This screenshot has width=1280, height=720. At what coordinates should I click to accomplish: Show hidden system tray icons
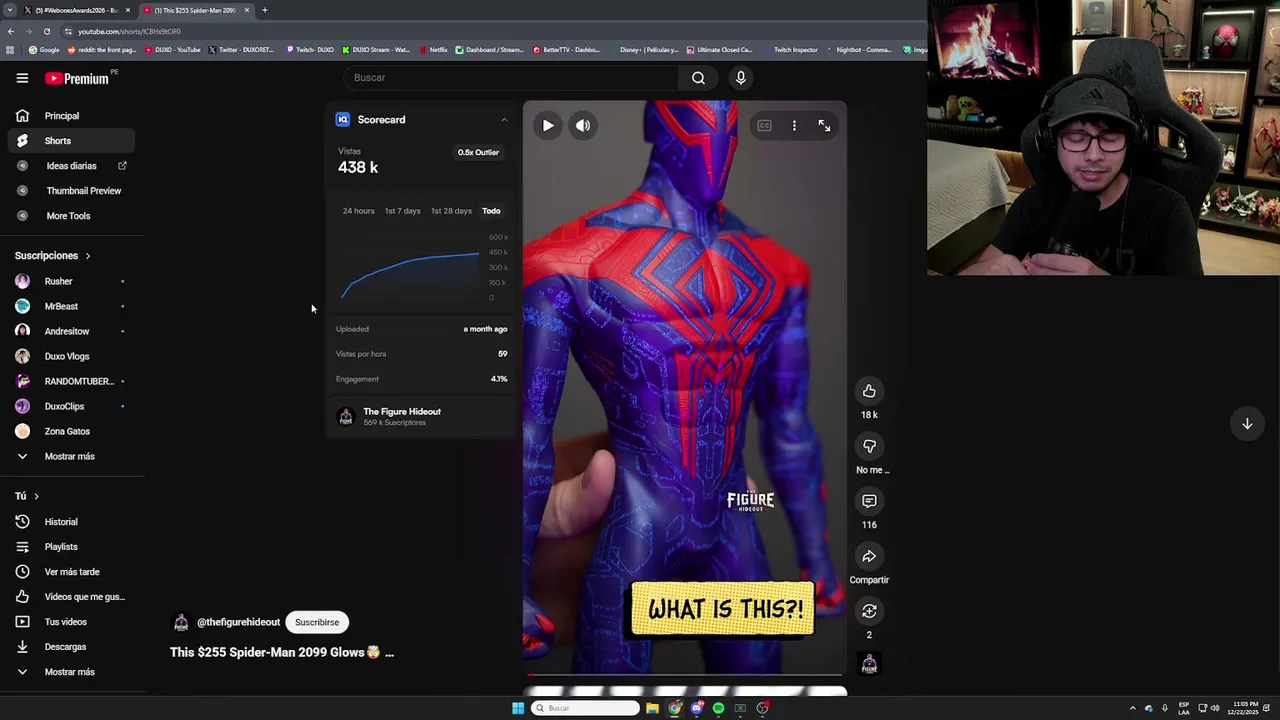point(1132,708)
